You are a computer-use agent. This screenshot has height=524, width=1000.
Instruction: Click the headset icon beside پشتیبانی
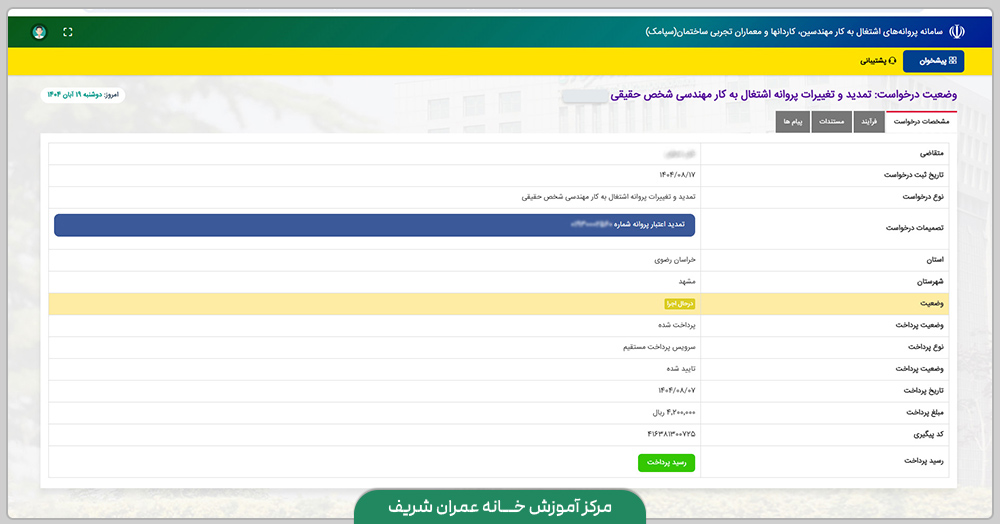point(892,61)
